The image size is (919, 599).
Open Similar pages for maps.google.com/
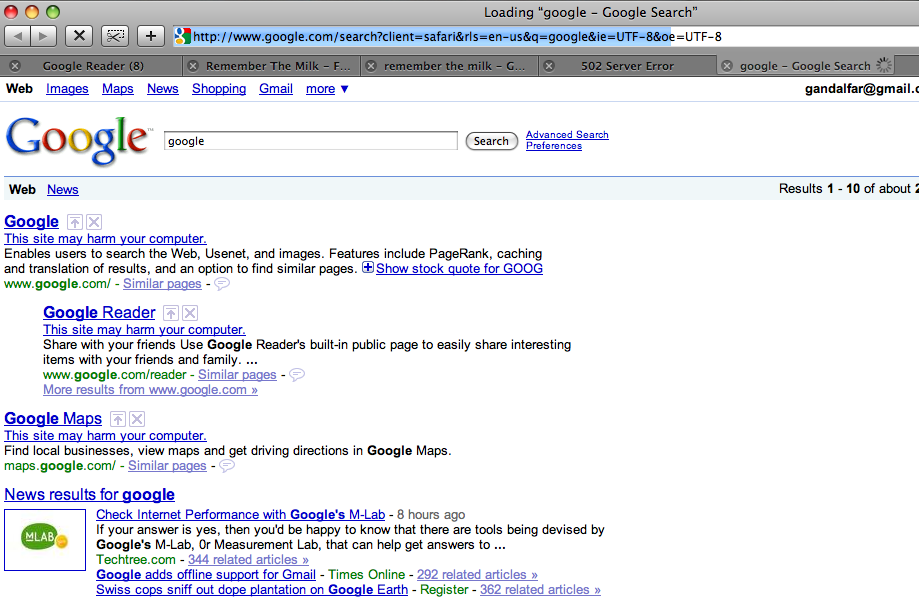coord(167,466)
